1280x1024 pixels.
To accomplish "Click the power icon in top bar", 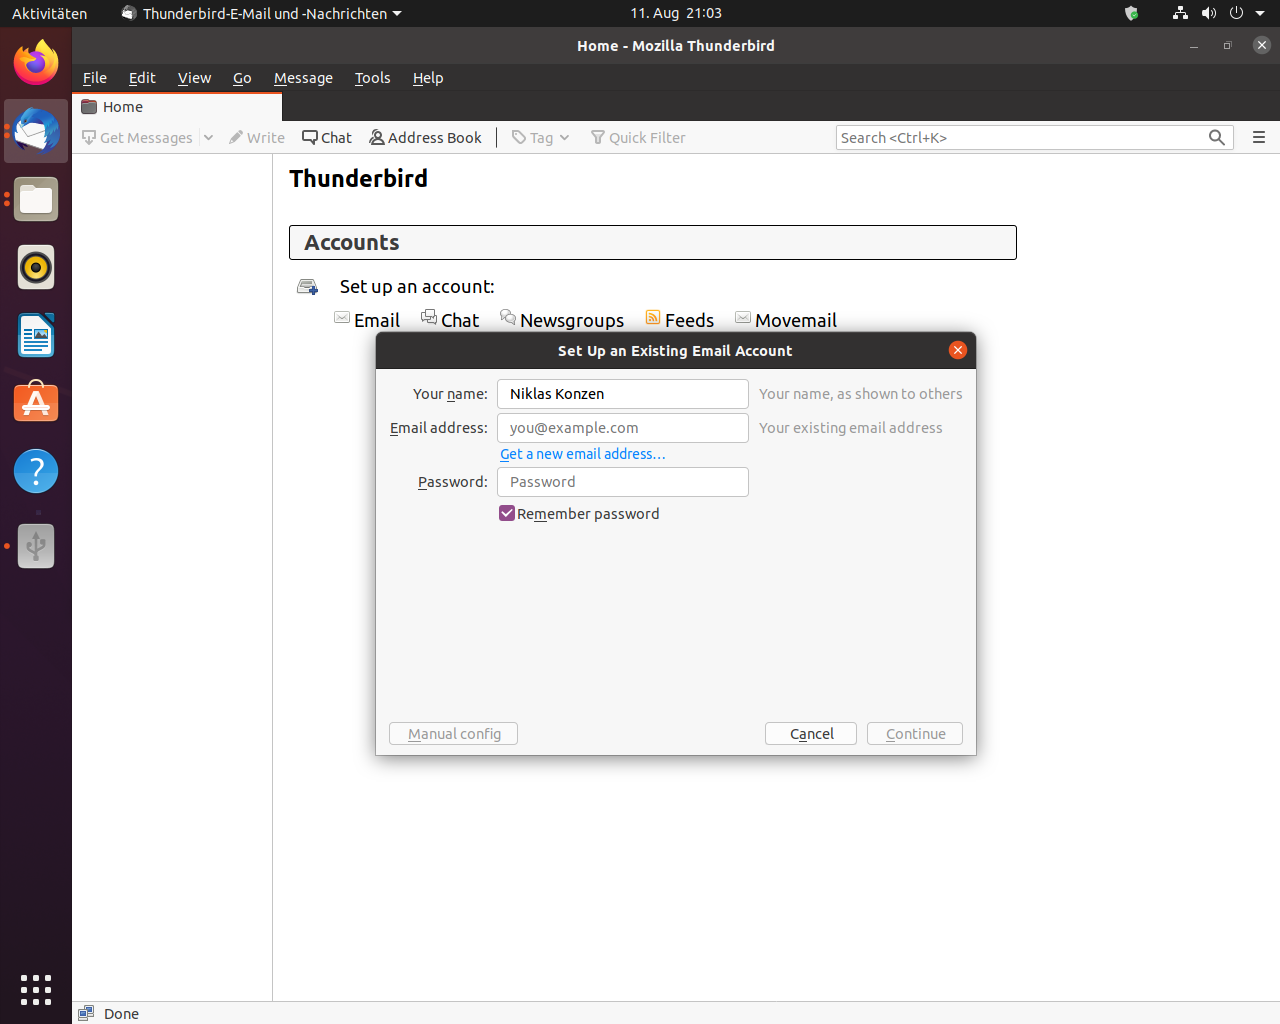I will [1237, 13].
